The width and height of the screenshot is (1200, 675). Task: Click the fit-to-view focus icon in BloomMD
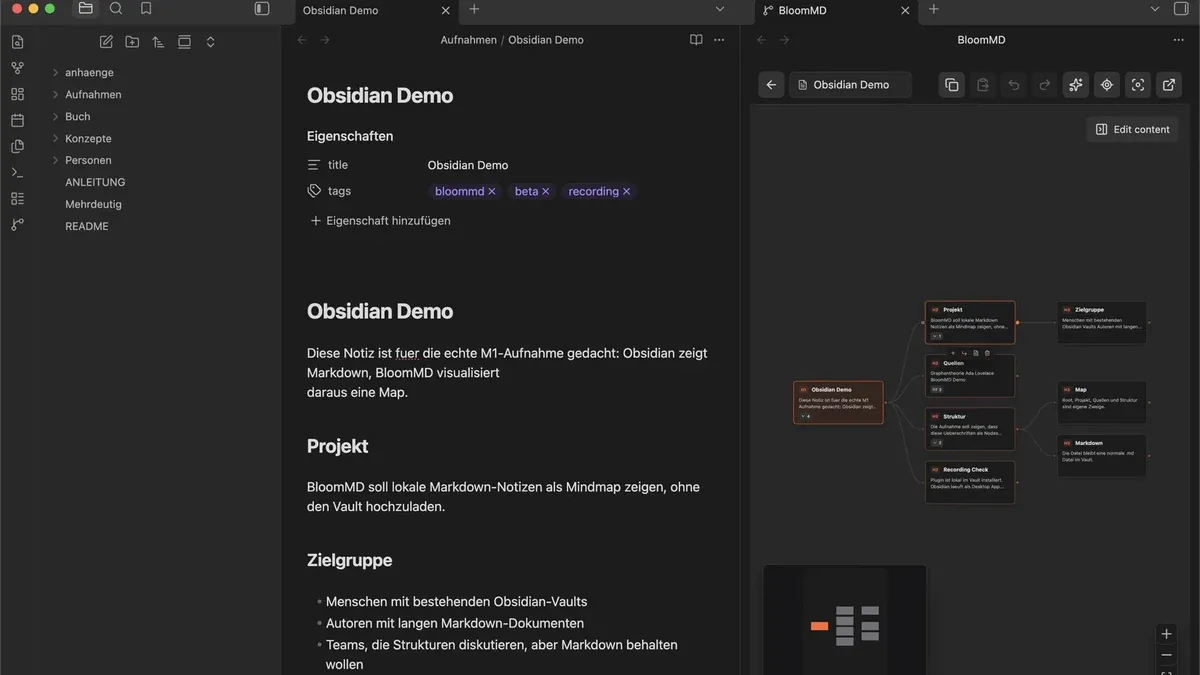point(1138,85)
